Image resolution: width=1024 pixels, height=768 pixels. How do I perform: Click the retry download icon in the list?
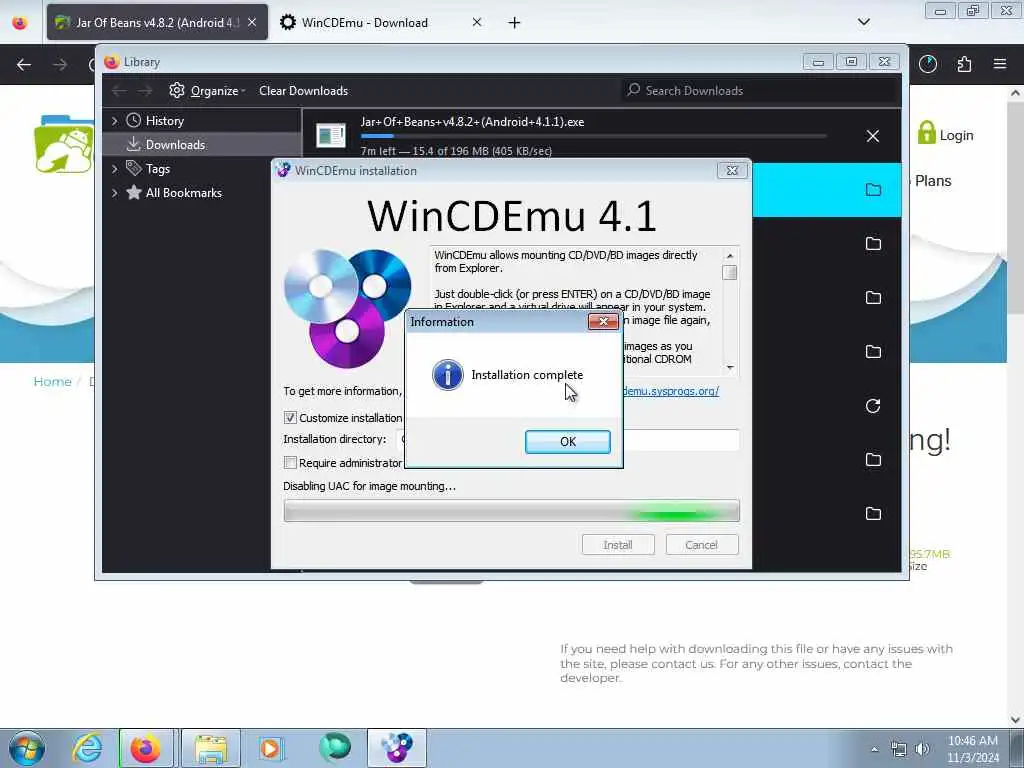click(873, 406)
